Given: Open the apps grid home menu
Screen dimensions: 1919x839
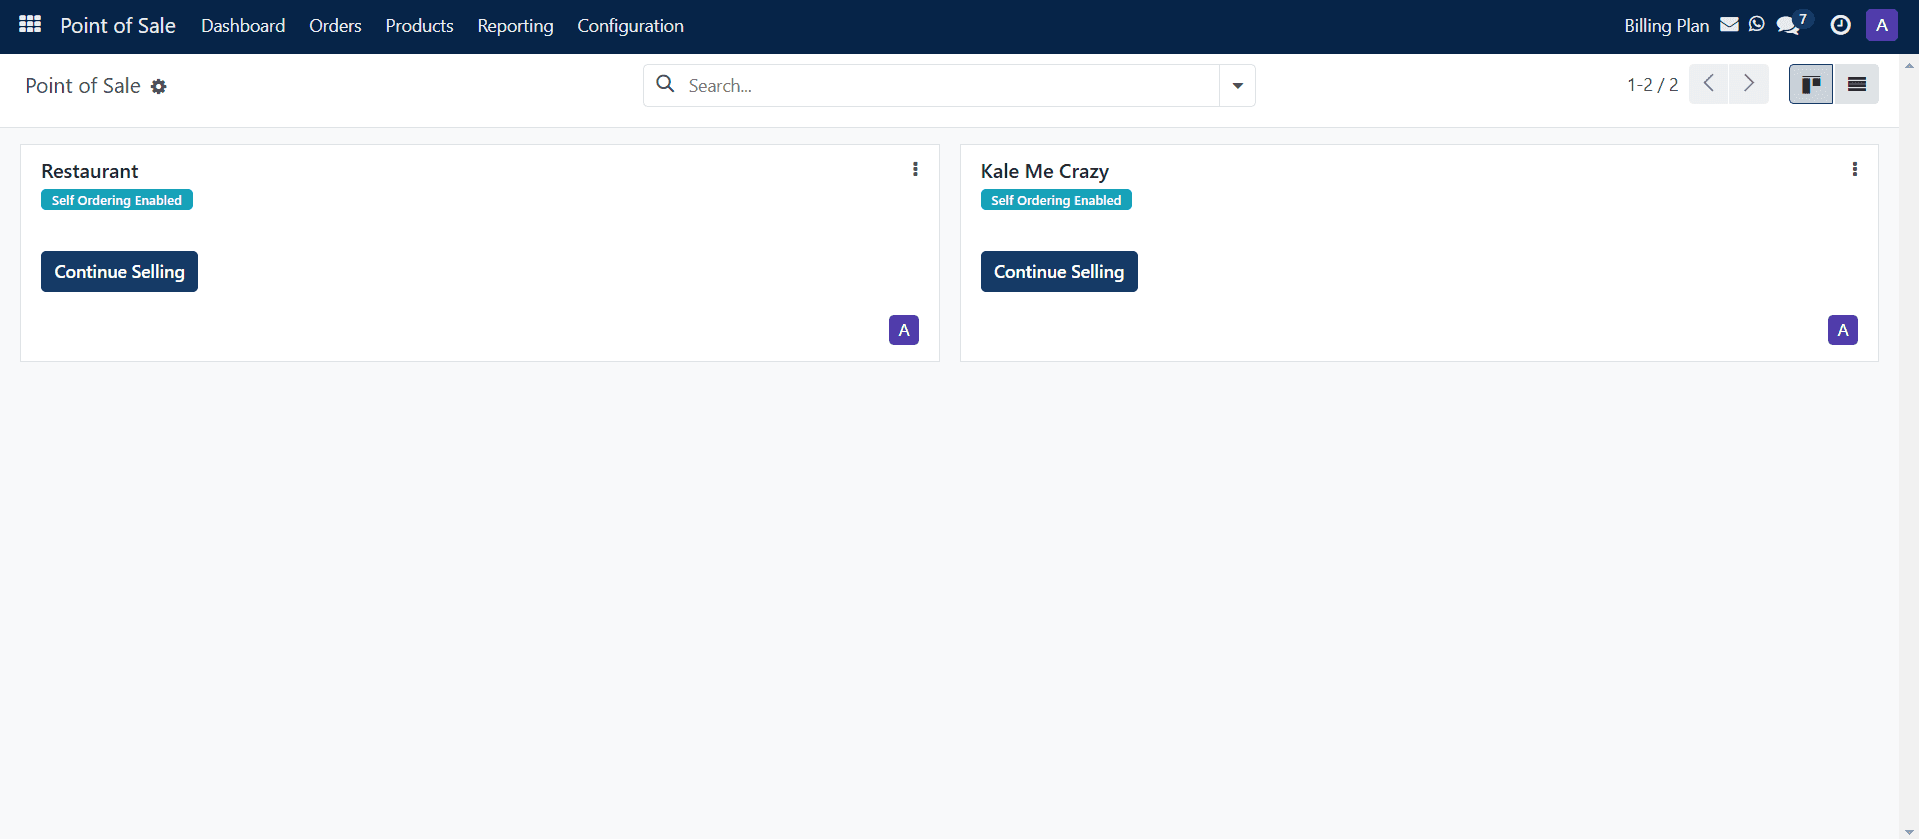Looking at the screenshot, I should coord(30,24).
